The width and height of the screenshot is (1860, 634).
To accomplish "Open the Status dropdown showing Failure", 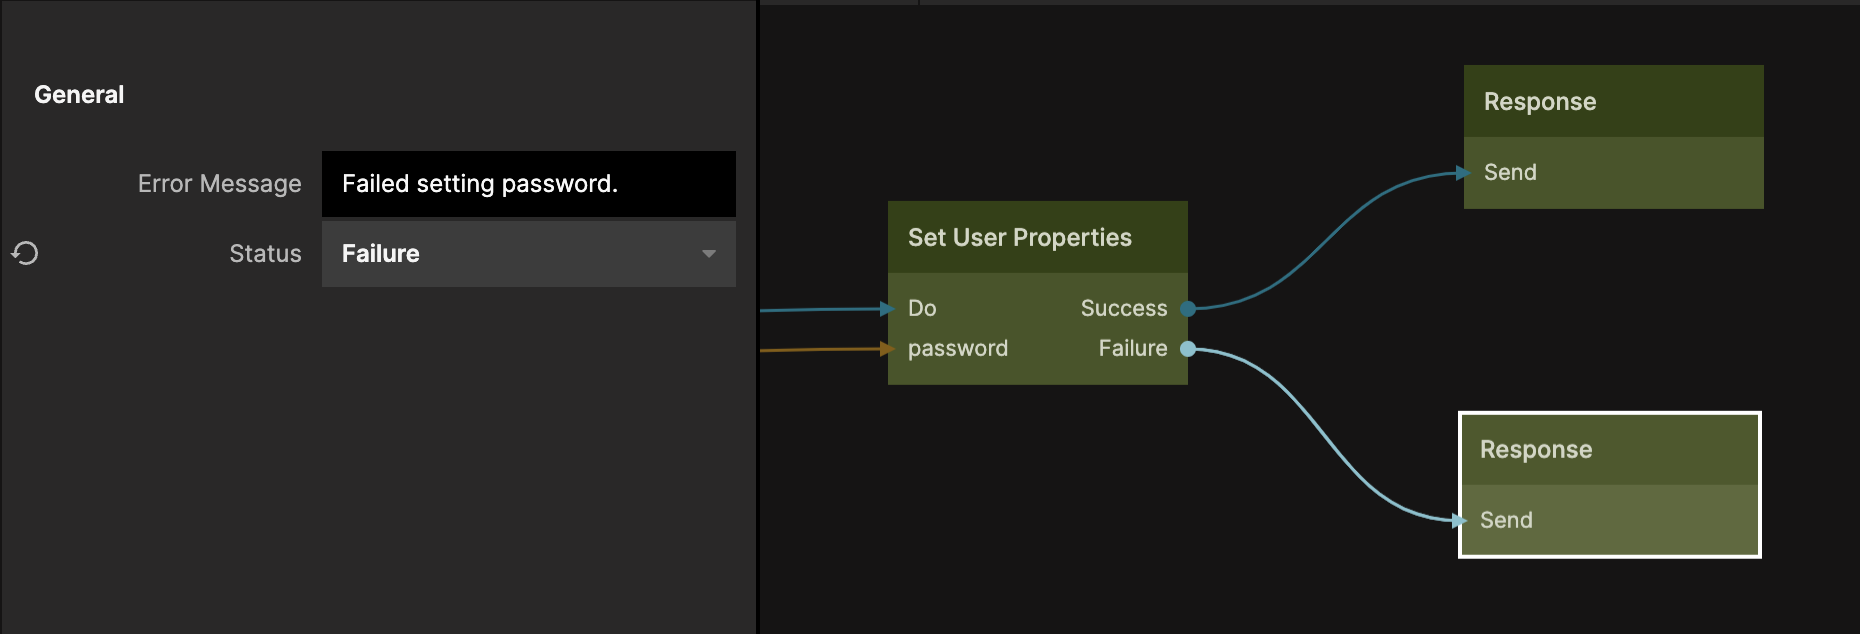I will pyautogui.click(x=528, y=254).
